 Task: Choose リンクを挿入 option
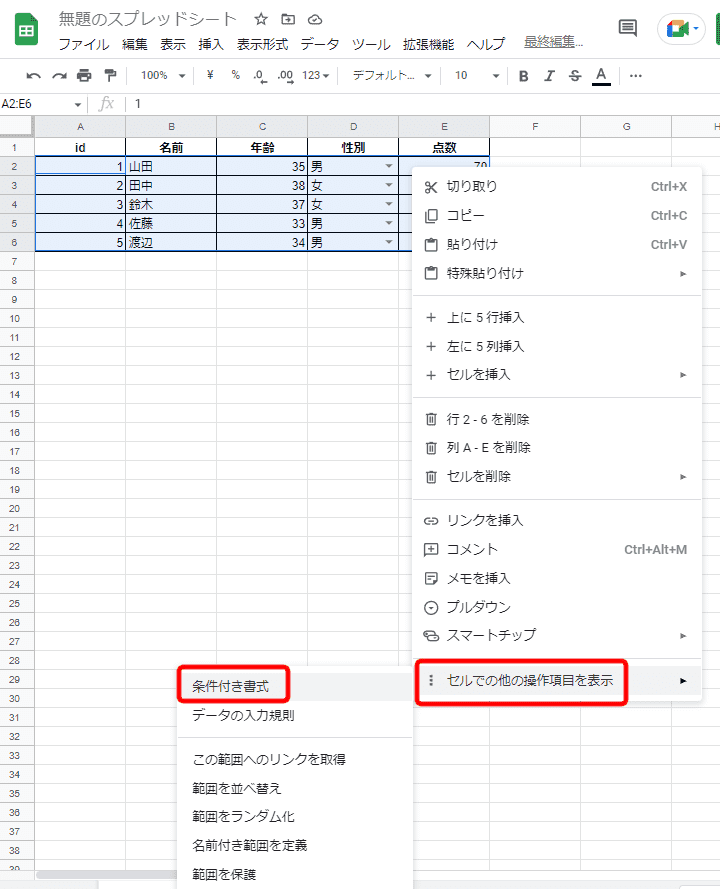(556, 520)
